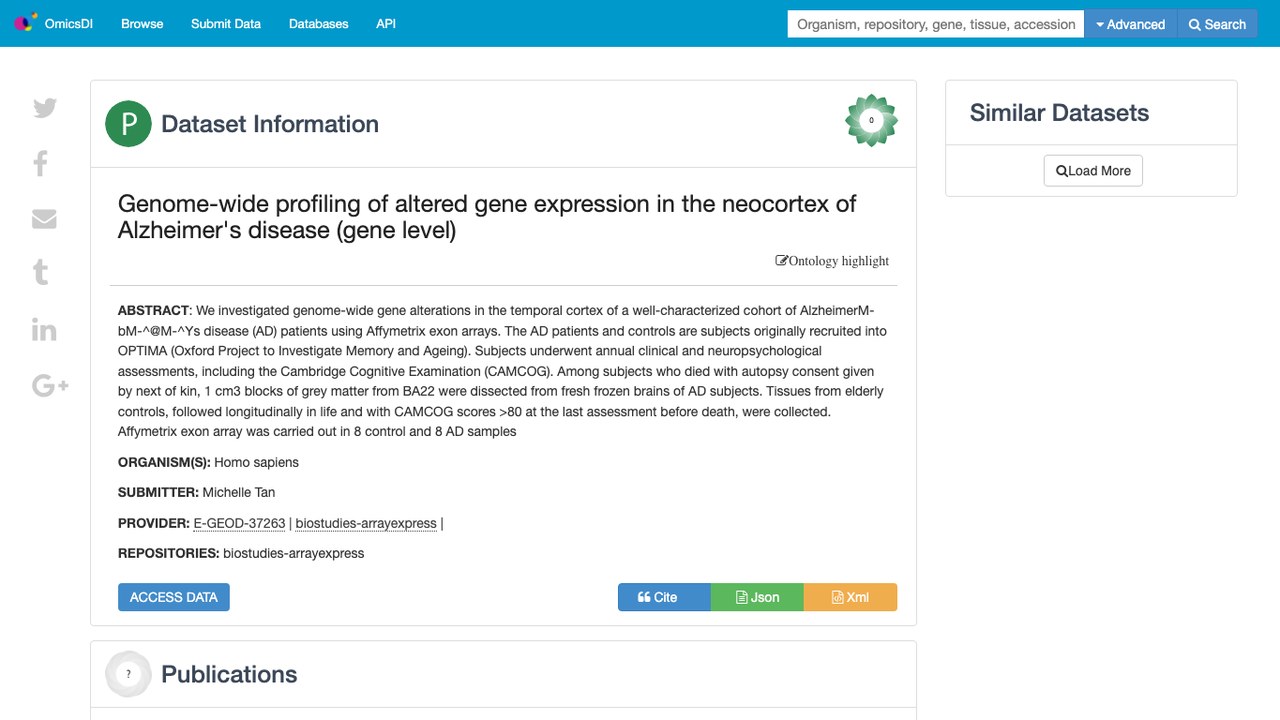Click the submitter name Michelle Tan
This screenshot has height=720, width=1280.
pos(239,492)
